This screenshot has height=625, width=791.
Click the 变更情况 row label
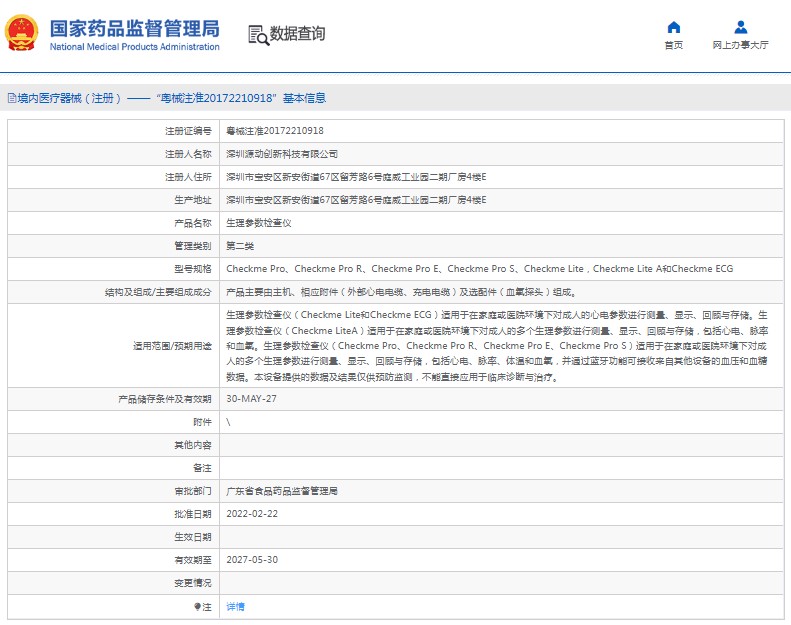coord(193,583)
